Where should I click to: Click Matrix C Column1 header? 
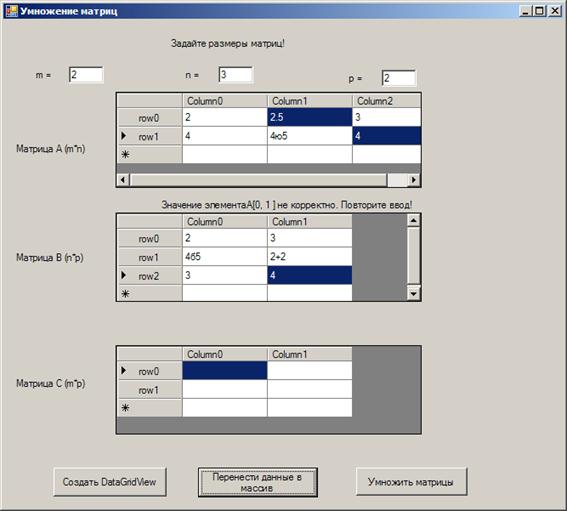coord(310,354)
